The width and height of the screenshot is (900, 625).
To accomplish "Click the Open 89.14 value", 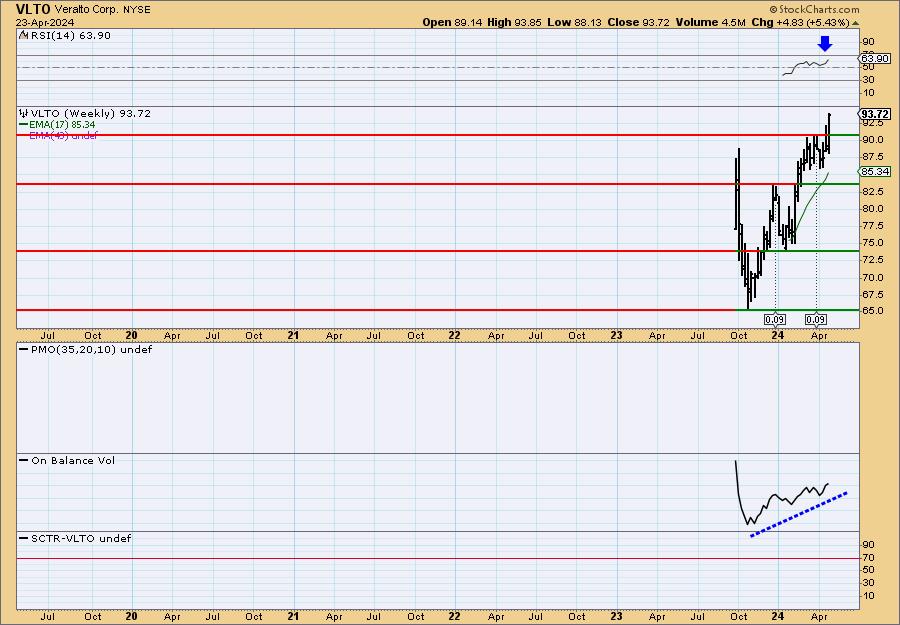I will pos(453,22).
